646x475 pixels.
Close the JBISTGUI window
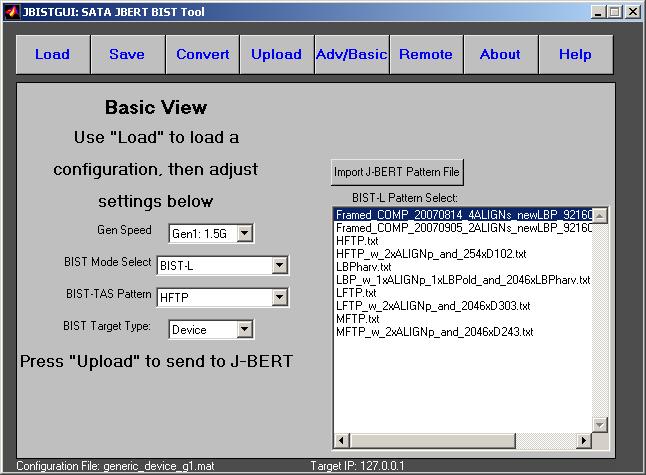coord(633,12)
